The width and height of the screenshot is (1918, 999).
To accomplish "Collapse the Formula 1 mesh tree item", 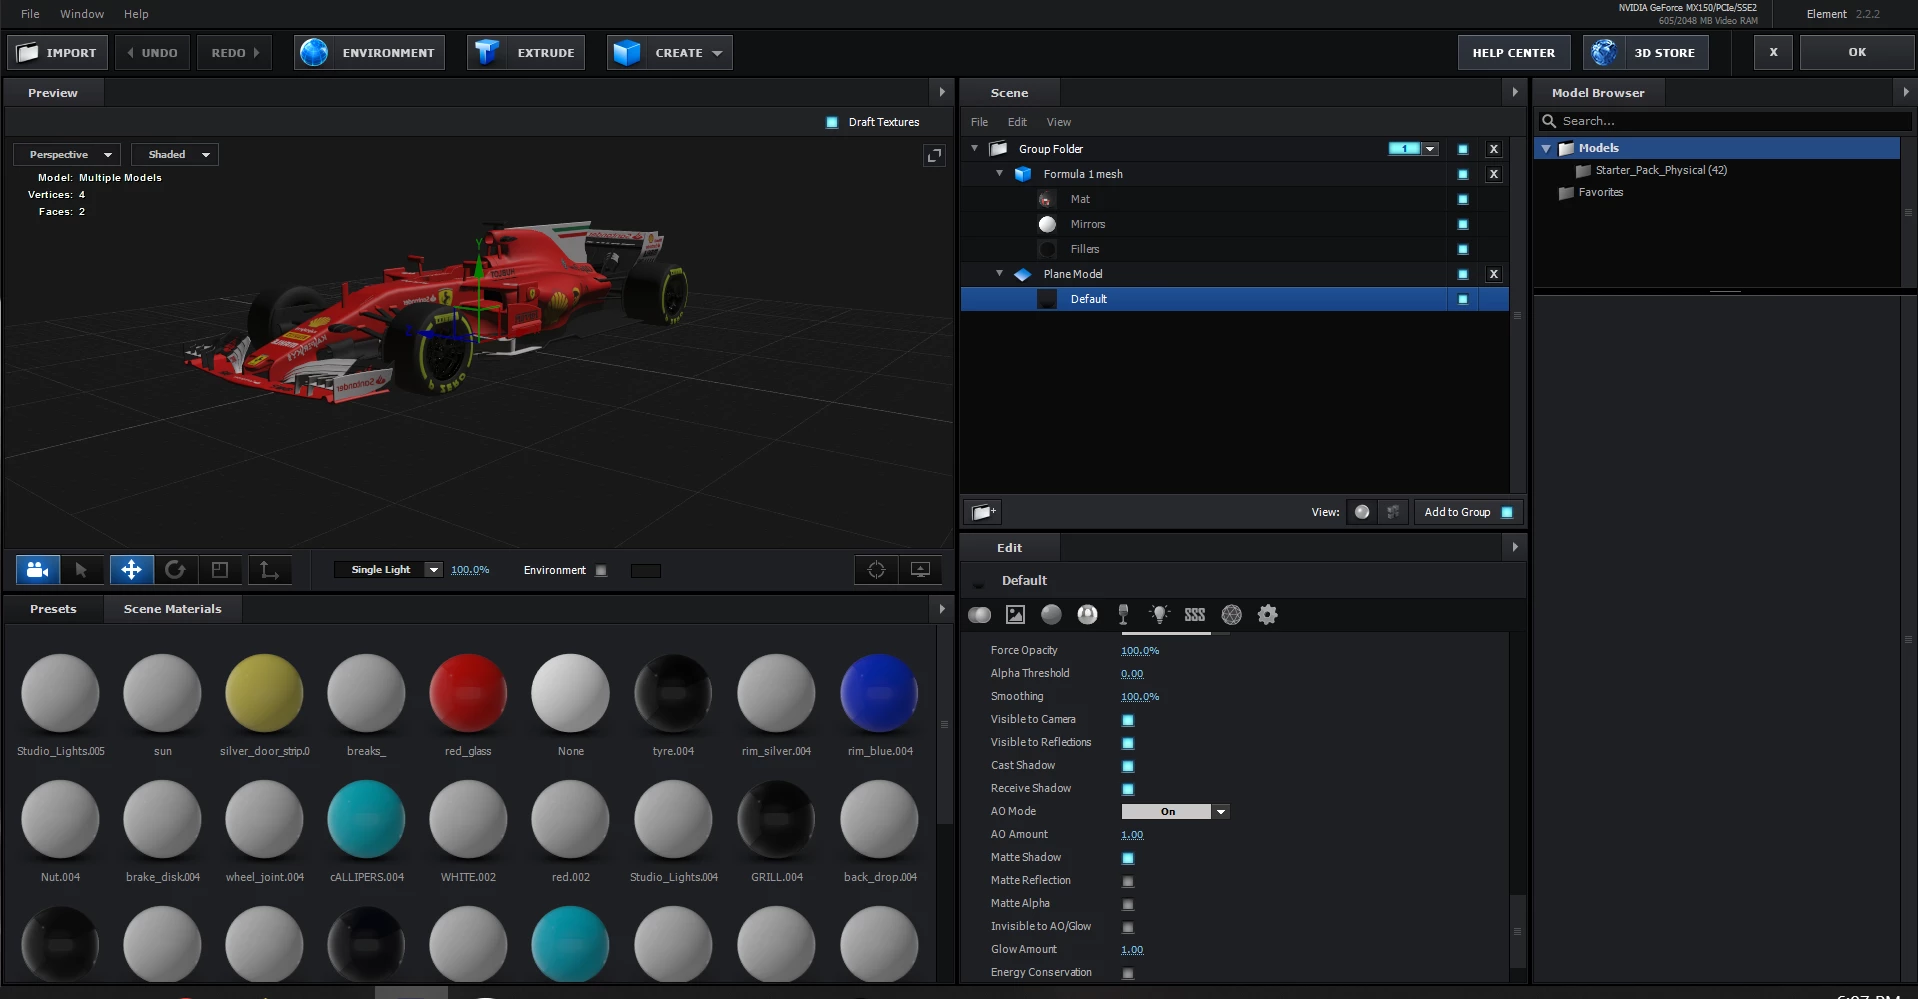I will [999, 173].
